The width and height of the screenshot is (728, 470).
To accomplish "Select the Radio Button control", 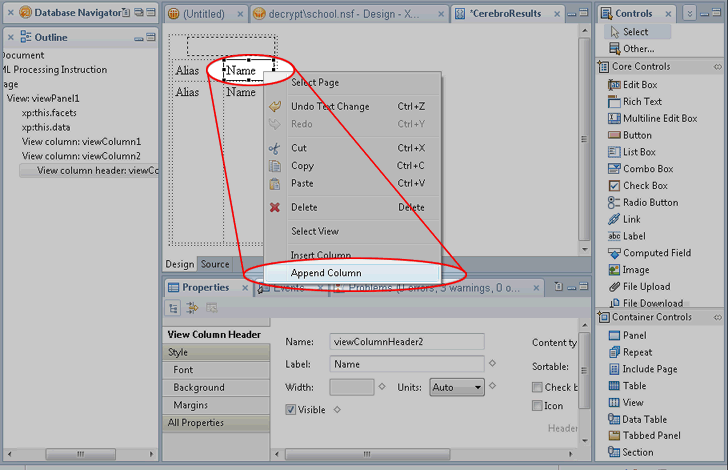I will [x=643, y=202].
